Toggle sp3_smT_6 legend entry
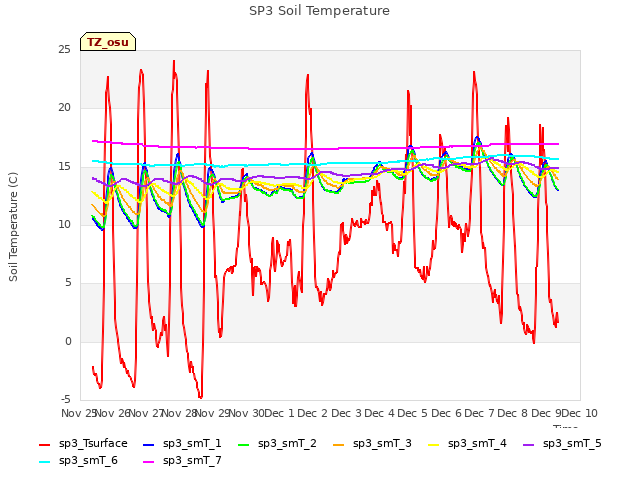640x480 pixels. 78,461
